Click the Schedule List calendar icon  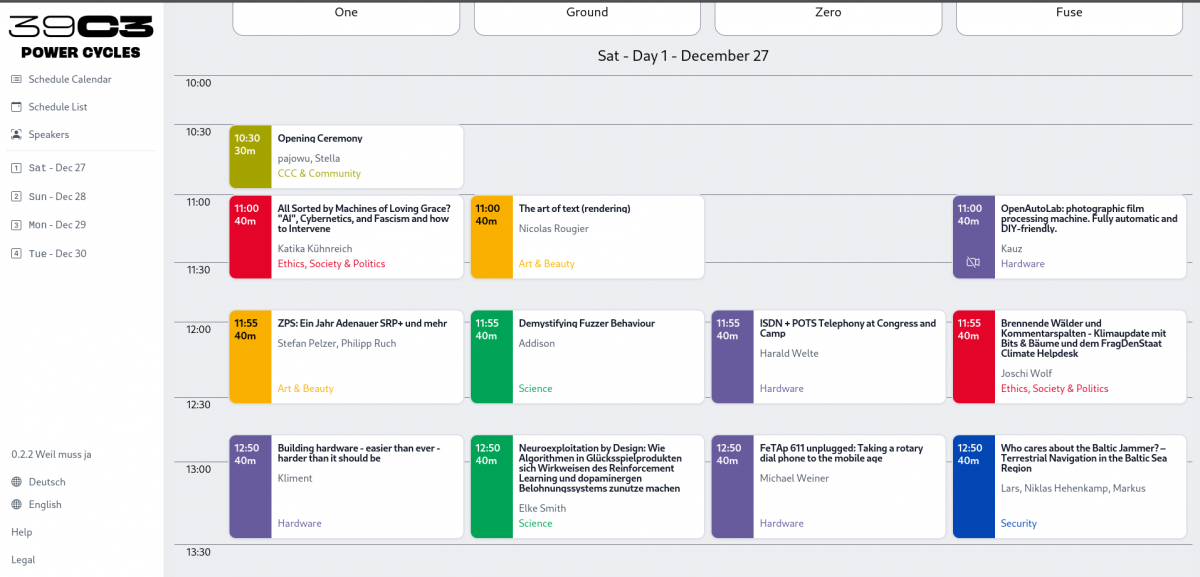tap(16, 107)
